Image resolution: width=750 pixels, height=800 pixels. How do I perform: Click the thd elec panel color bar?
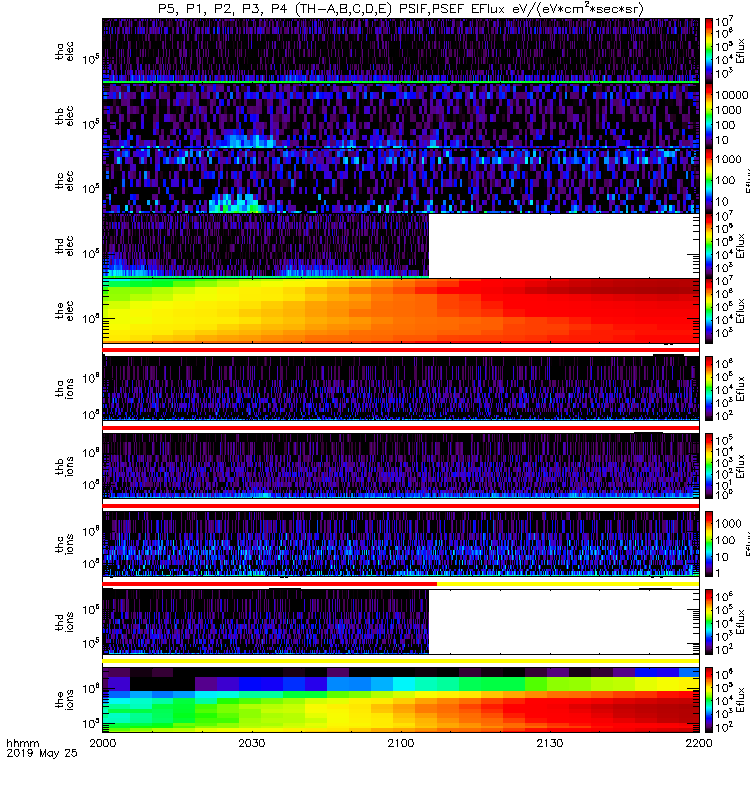(x=709, y=245)
